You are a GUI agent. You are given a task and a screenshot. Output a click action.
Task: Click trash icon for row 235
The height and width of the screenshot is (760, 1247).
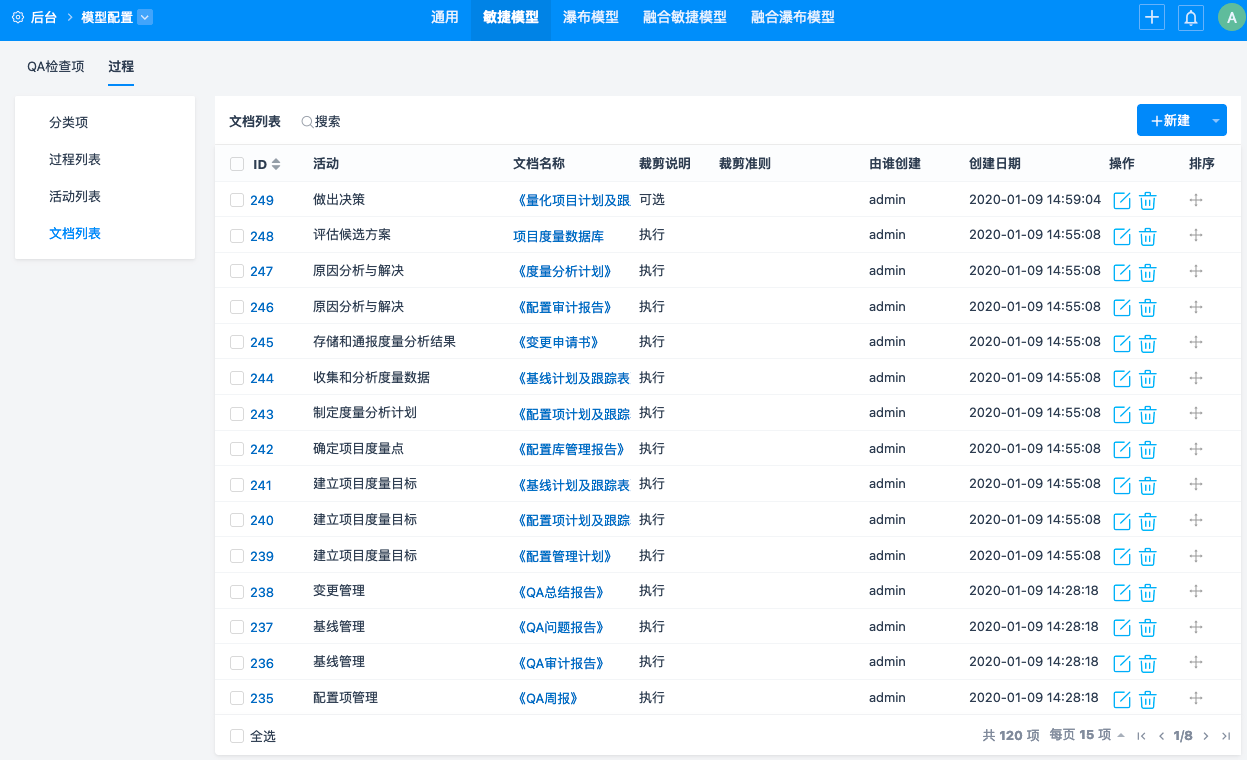coord(1148,699)
